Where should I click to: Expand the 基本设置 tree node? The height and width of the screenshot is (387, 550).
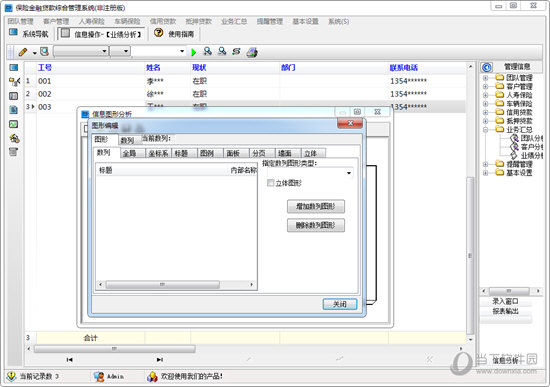[485, 173]
